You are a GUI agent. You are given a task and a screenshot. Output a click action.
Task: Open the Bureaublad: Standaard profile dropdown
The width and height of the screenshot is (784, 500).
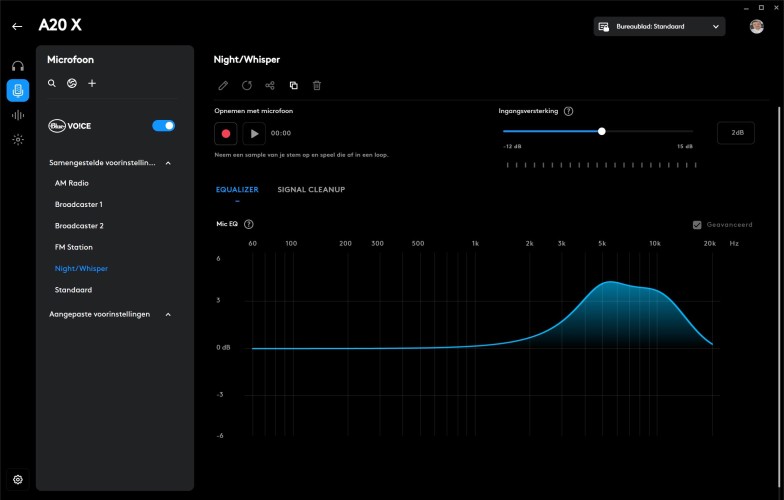(659, 27)
